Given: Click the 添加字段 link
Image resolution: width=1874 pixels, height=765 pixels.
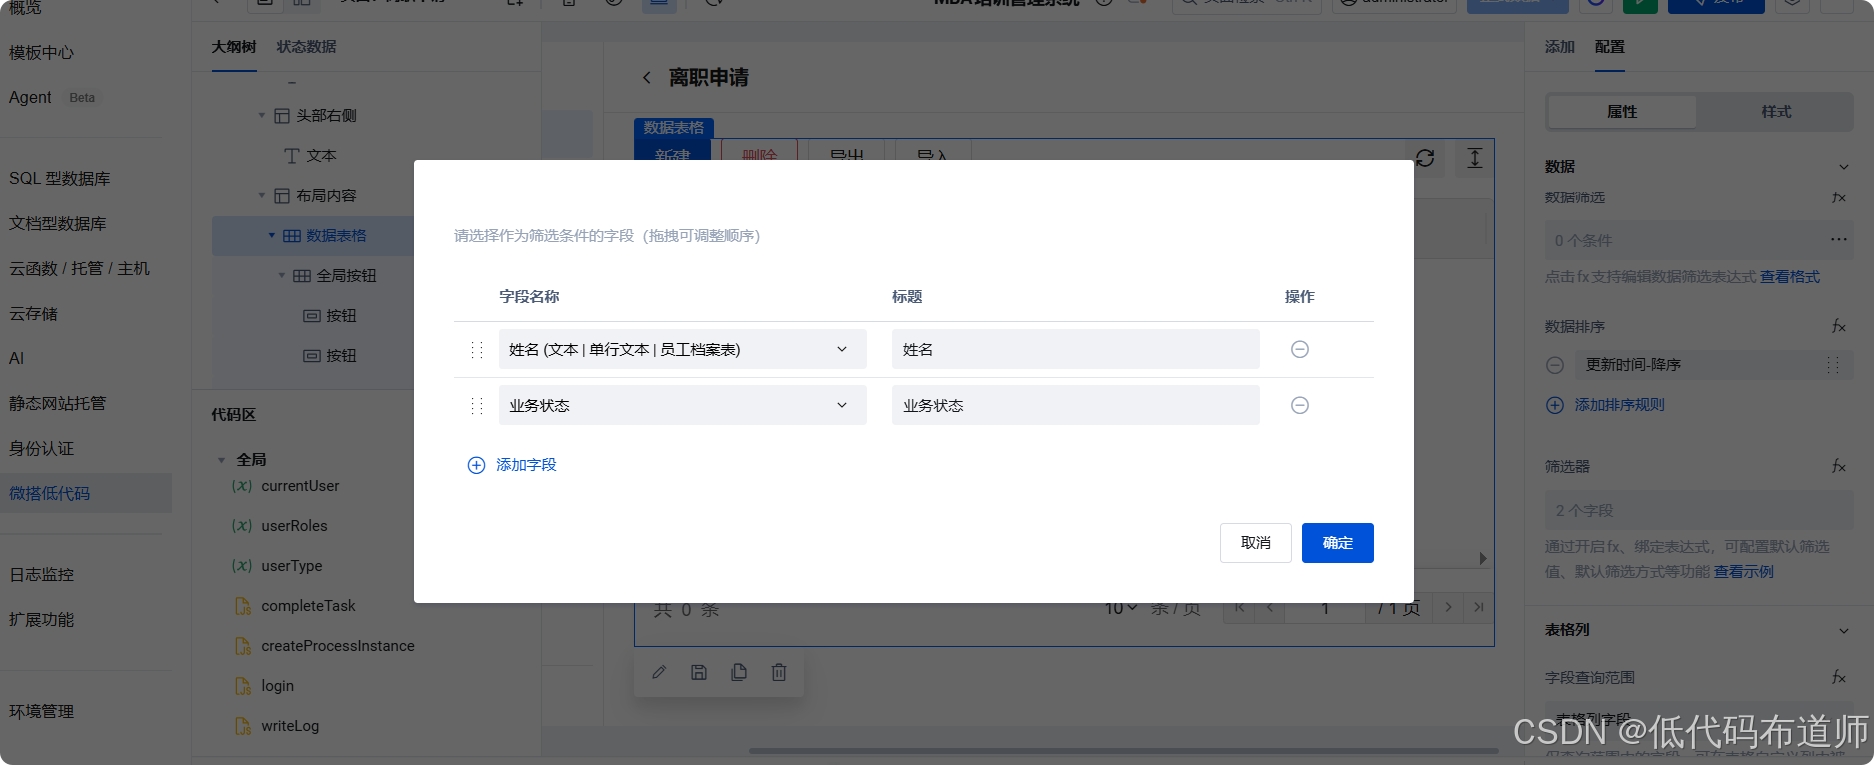Looking at the screenshot, I should (526, 465).
